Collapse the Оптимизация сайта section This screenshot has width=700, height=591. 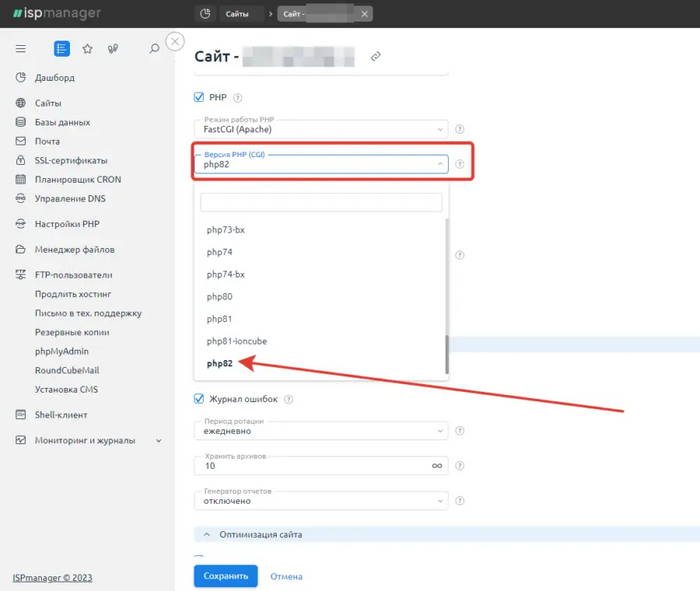coord(210,535)
